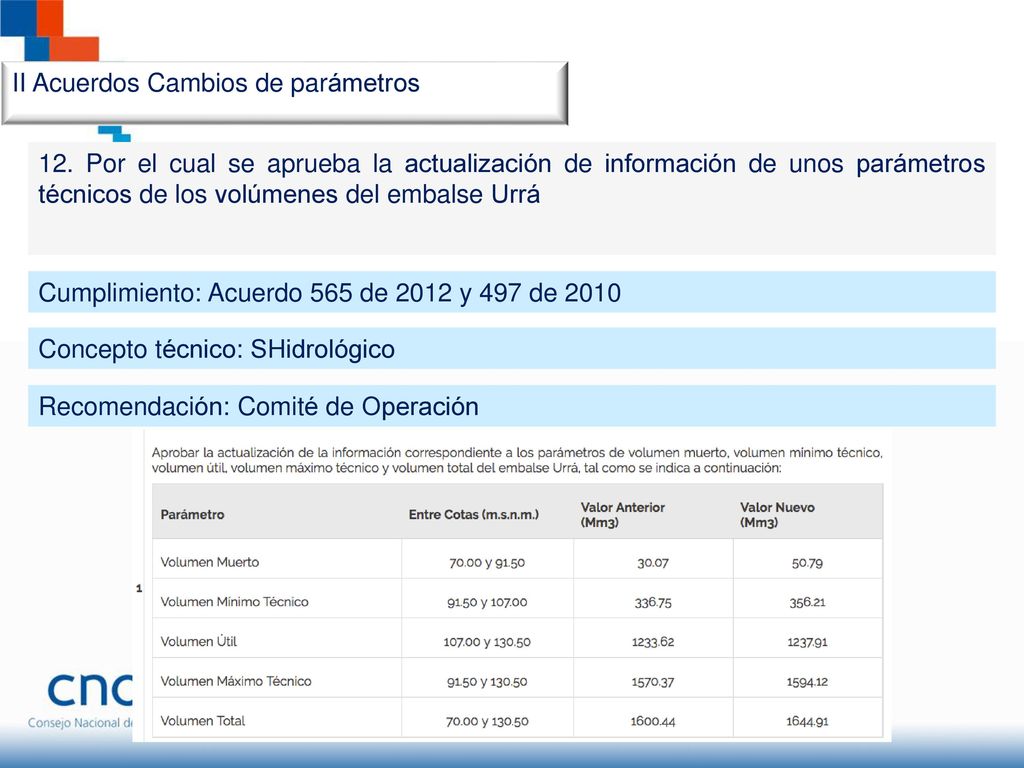The image size is (1024, 768).
Task: Select the 'Volumen Útil' row label
Action: [x=199, y=642]
